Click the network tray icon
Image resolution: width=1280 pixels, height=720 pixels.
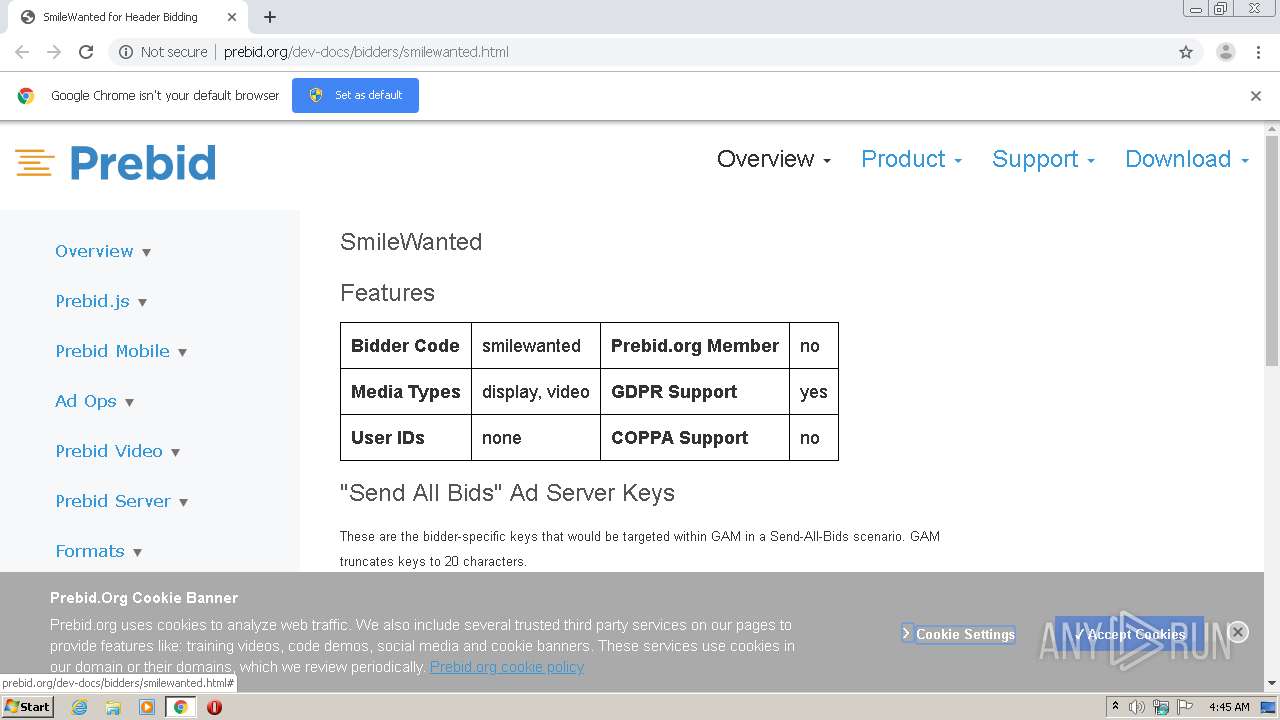click(1161, 707)
